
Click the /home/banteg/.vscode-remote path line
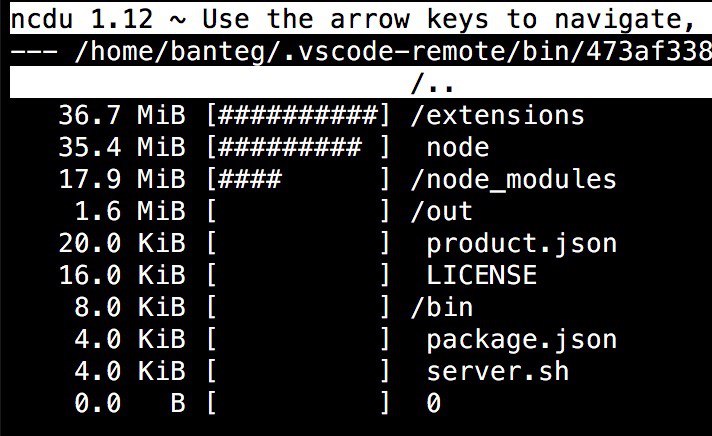tap(361, 52)
